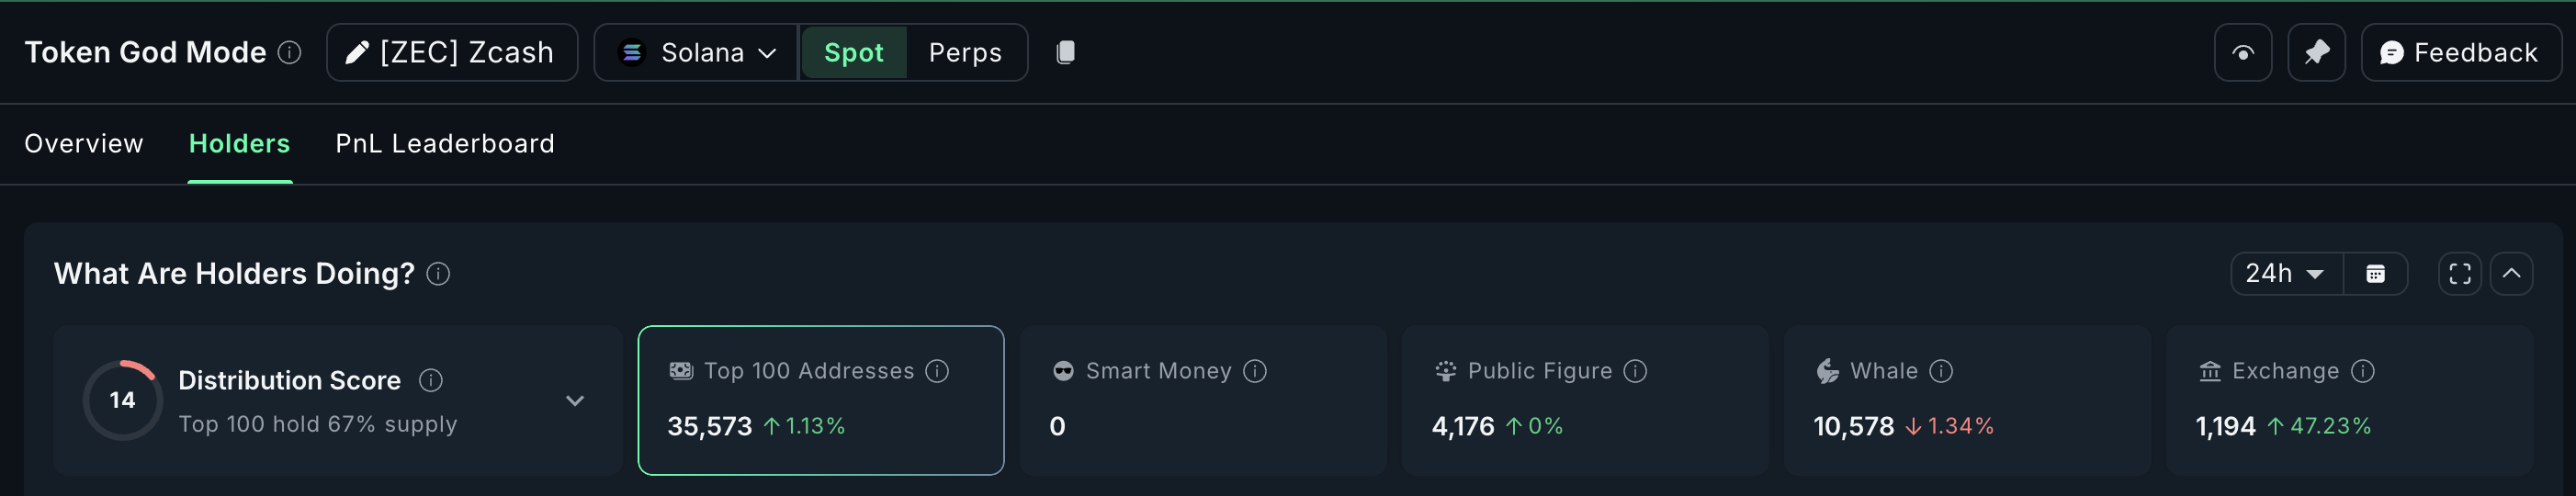Open the PnL Leaderboard tab
The width and height of the screenshot is (2576, 496).
coord(445,144)
